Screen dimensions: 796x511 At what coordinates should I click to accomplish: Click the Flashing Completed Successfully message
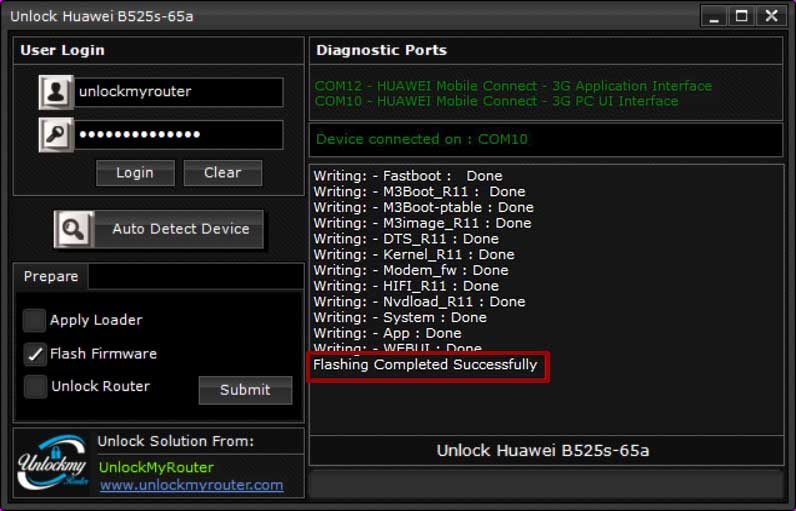coord(425,365)
